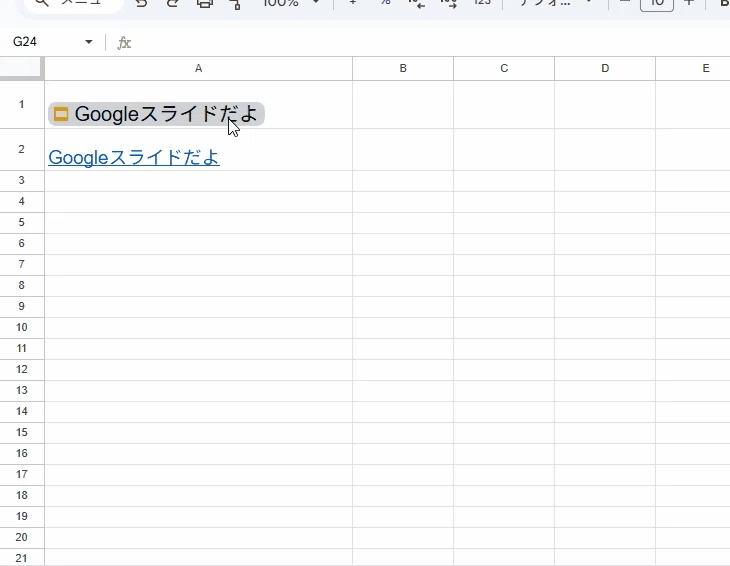
Task: Select row 11 header
Action: [22, 348]
